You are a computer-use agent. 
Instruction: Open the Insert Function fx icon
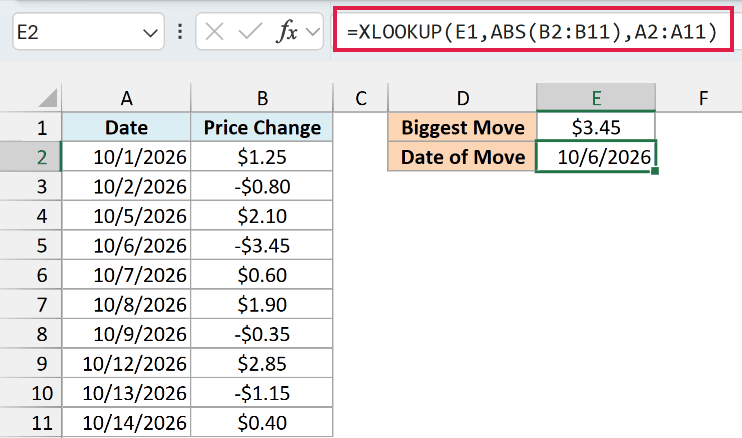(x=287, y=32)
